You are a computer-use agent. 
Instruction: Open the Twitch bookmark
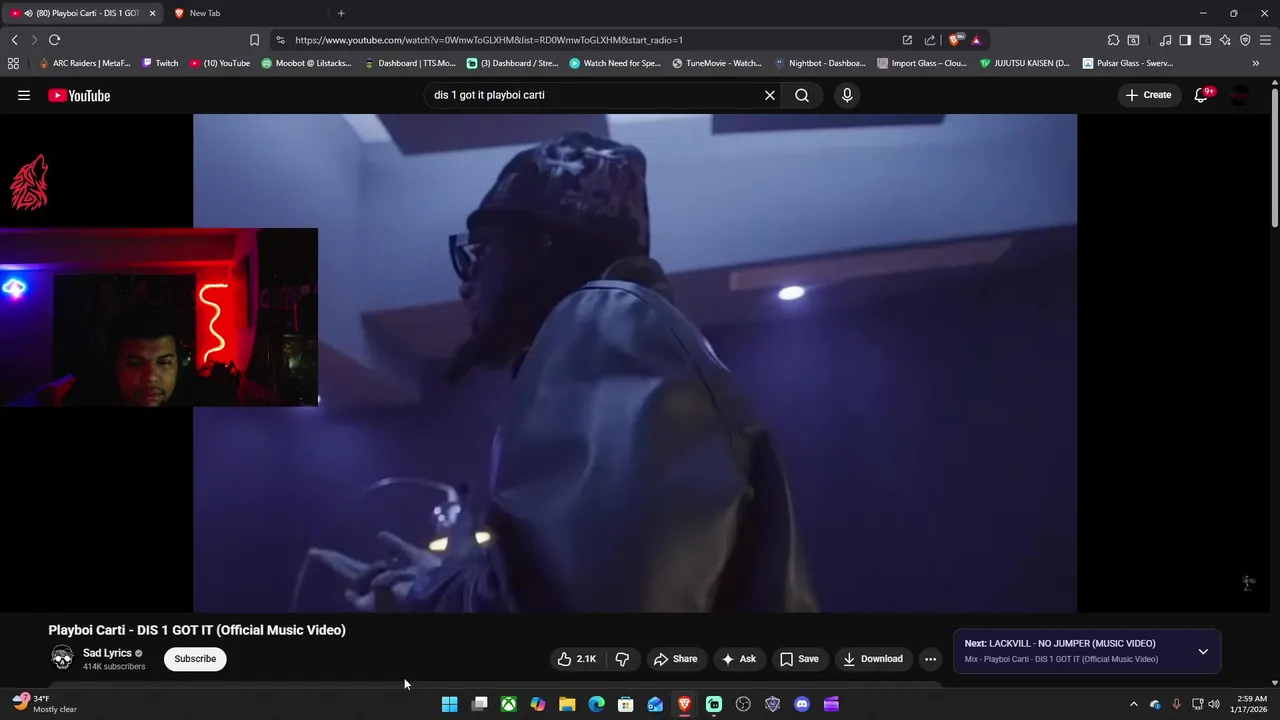pyautogui.click(x=160, y=63)
